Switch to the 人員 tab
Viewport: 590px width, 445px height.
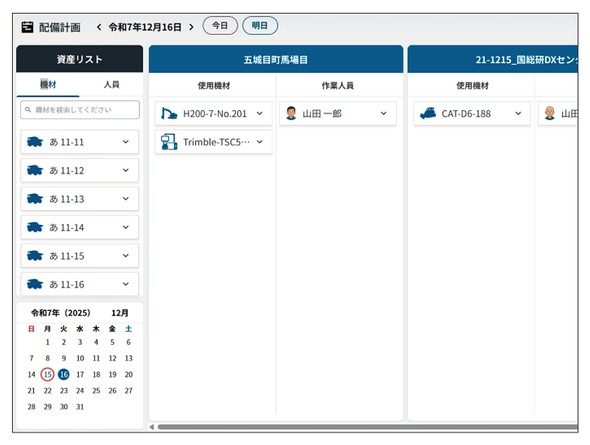pos(111,85)
